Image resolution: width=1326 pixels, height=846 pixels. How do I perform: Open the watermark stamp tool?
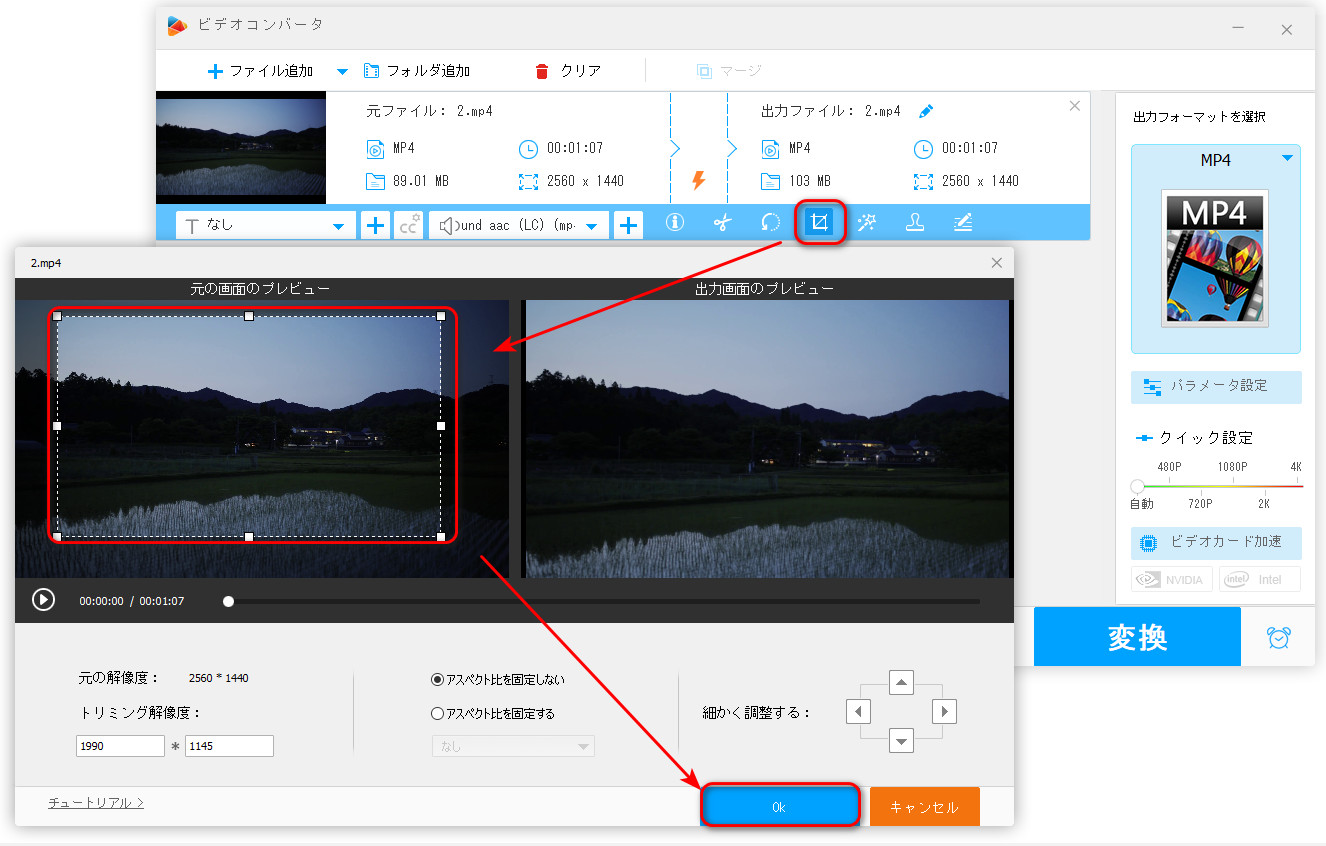(x=915, y=223)
